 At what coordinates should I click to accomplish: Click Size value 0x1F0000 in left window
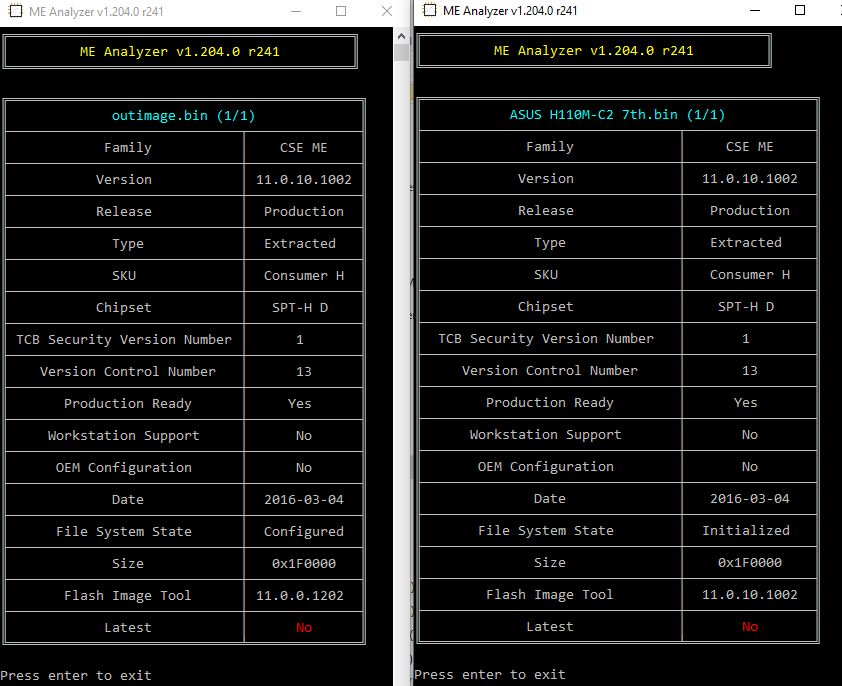tap(303, 564)
